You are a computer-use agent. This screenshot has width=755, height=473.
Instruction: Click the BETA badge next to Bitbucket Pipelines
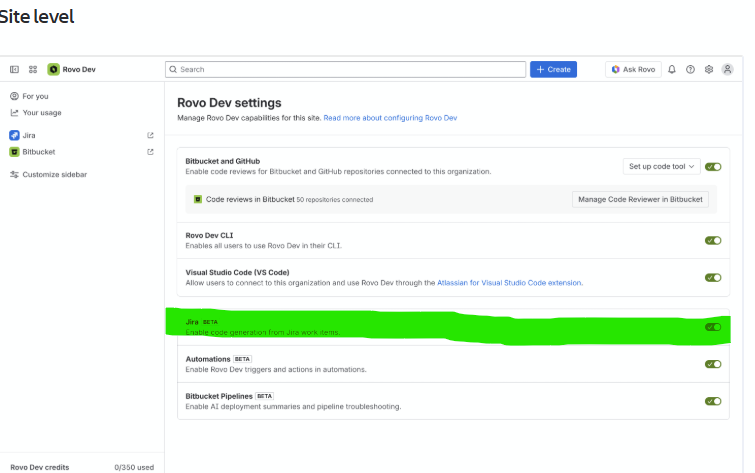point(264,396)
